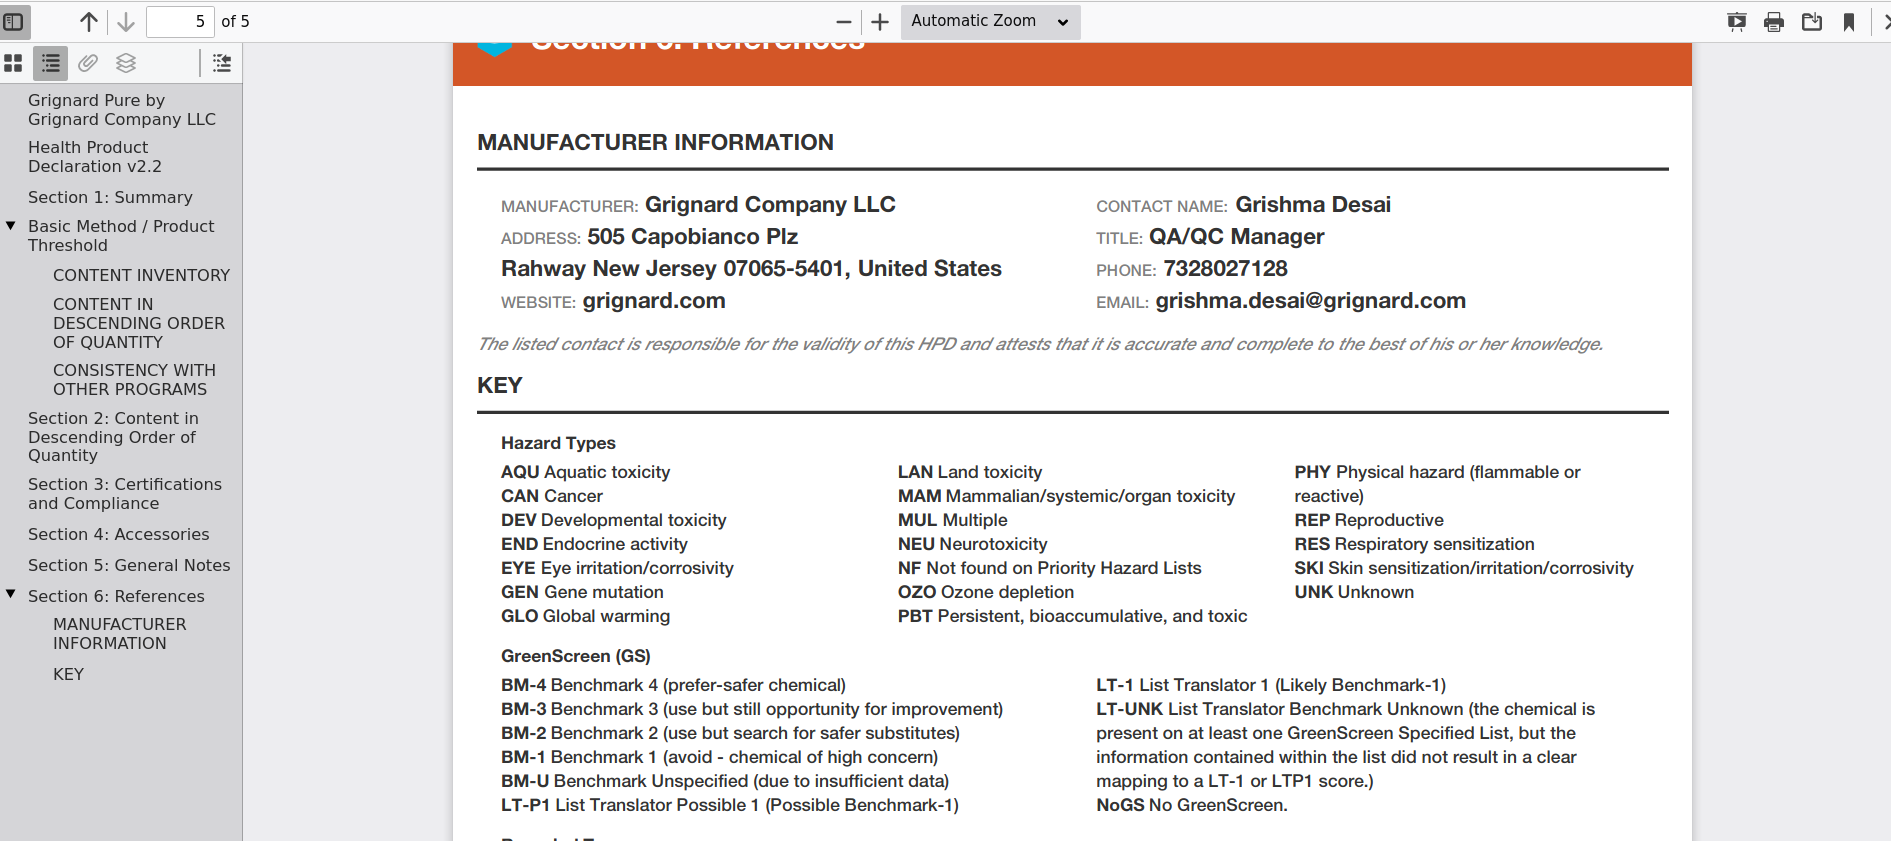The height and width of the screenshot is (841, 1891).
Task: Open the Automatic Zoom dropdown
Action: [990, 21]
